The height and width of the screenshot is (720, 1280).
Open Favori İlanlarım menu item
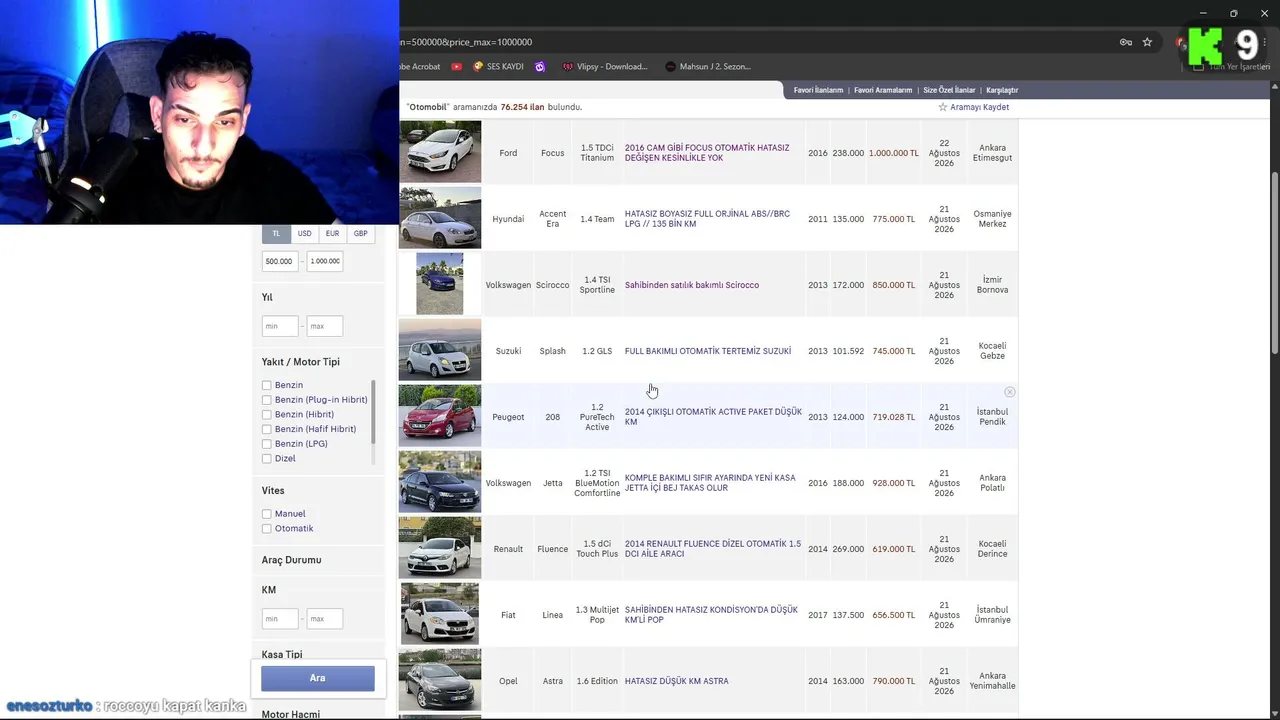[x=818, y=90]
